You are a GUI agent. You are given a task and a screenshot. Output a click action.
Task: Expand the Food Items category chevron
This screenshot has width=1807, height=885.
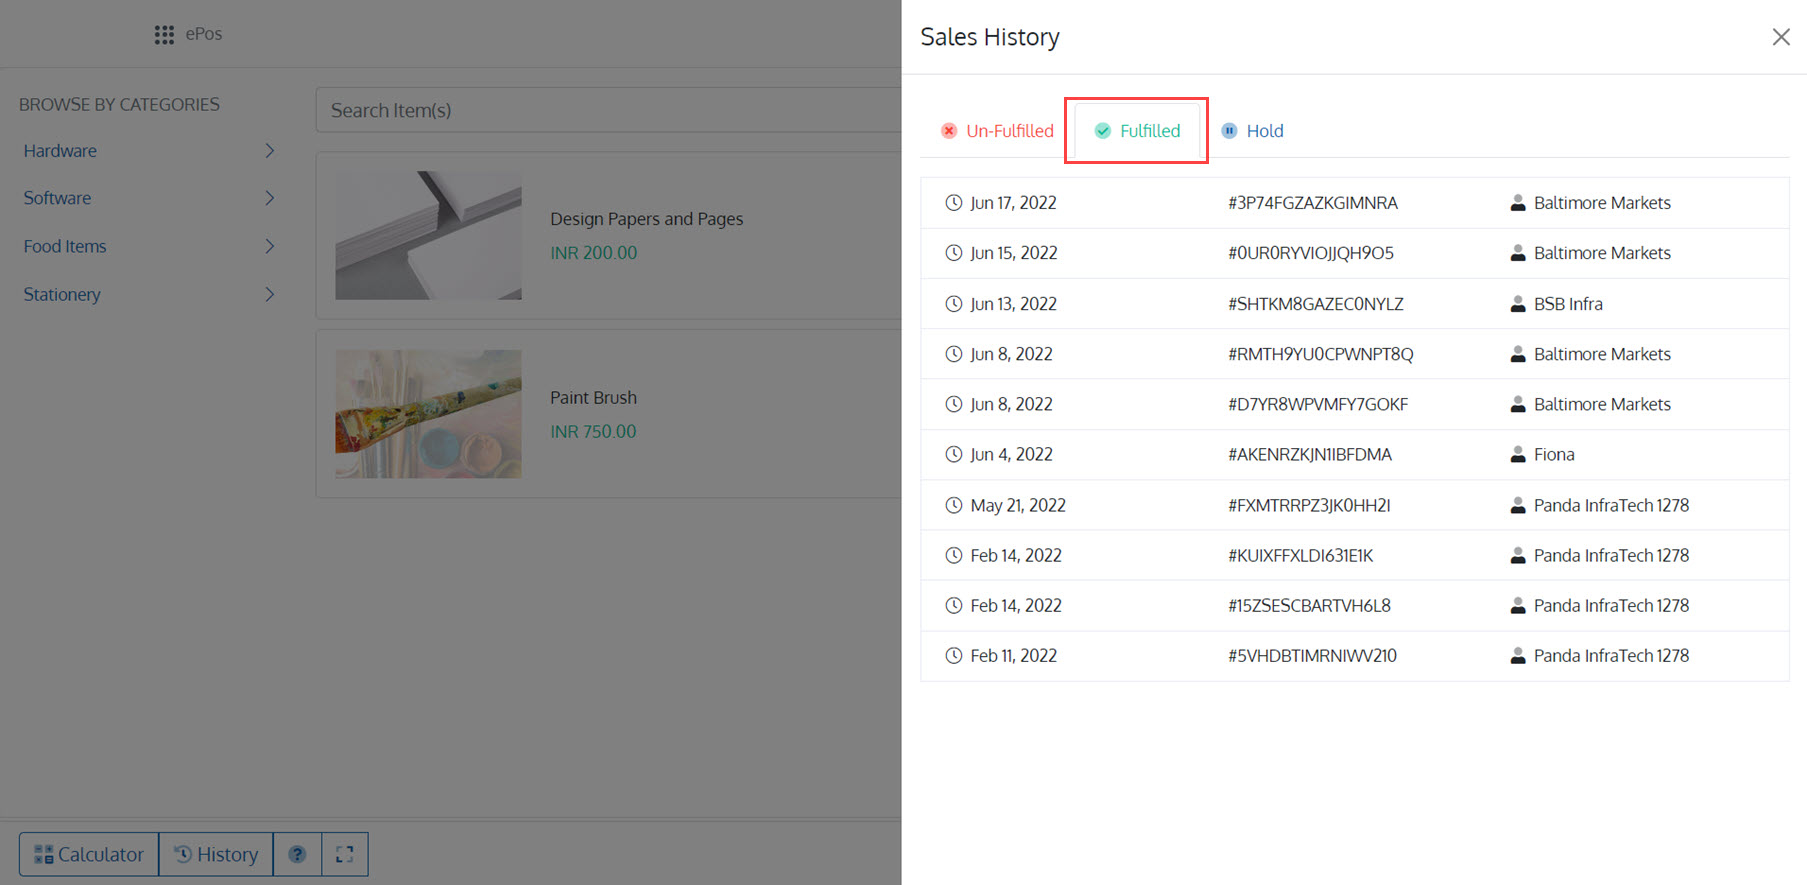[269, 246]
